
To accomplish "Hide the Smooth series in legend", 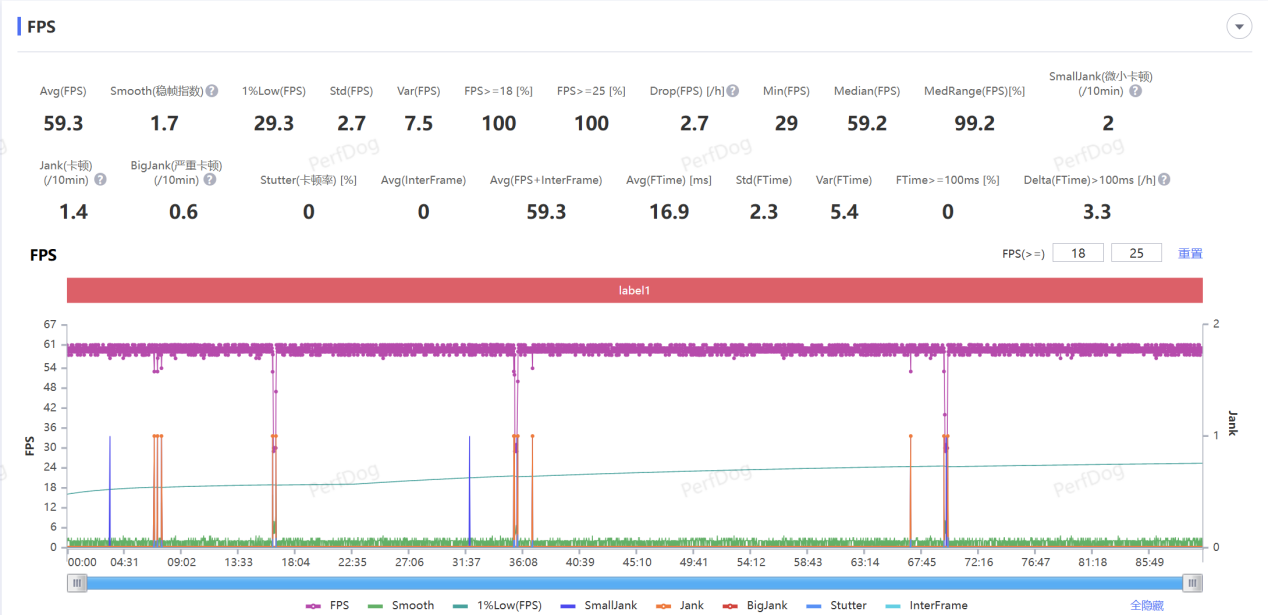I will tap(402, 605).
